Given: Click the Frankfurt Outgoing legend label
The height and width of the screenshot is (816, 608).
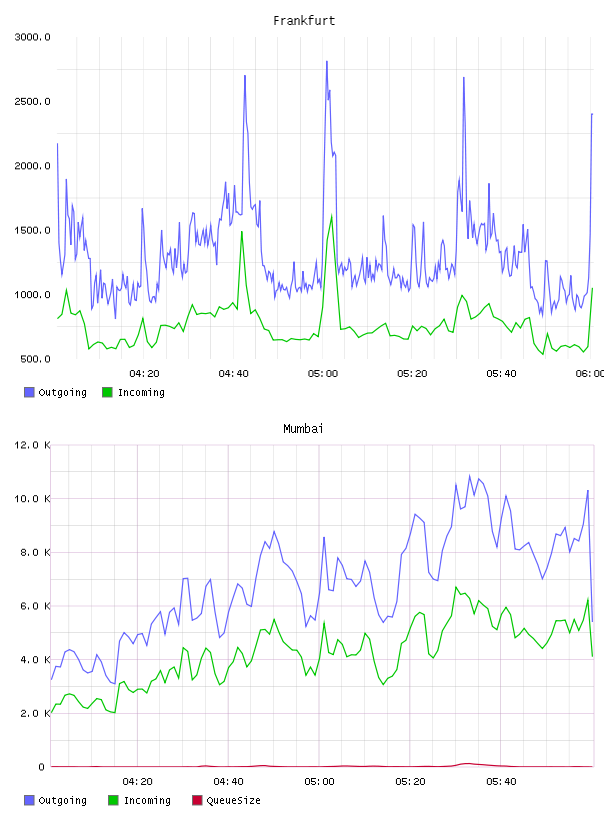Looking at the screenshot, I should click(62, 392).
